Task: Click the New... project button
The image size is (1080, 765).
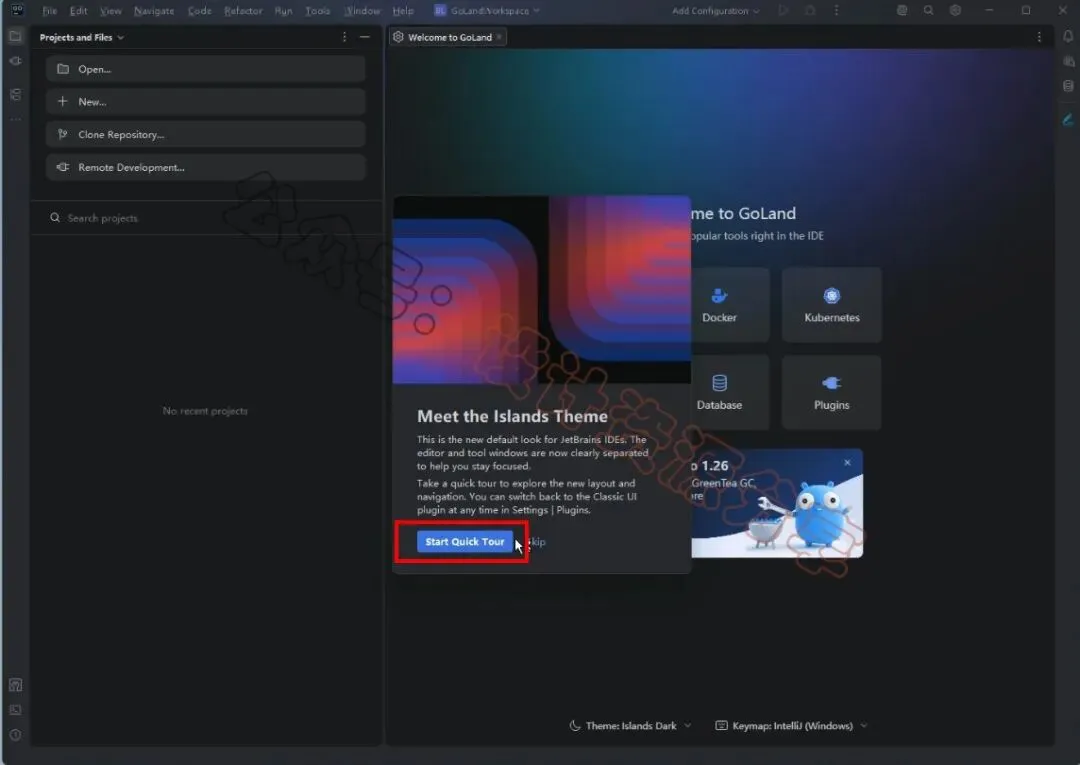Action: point(205,102)
